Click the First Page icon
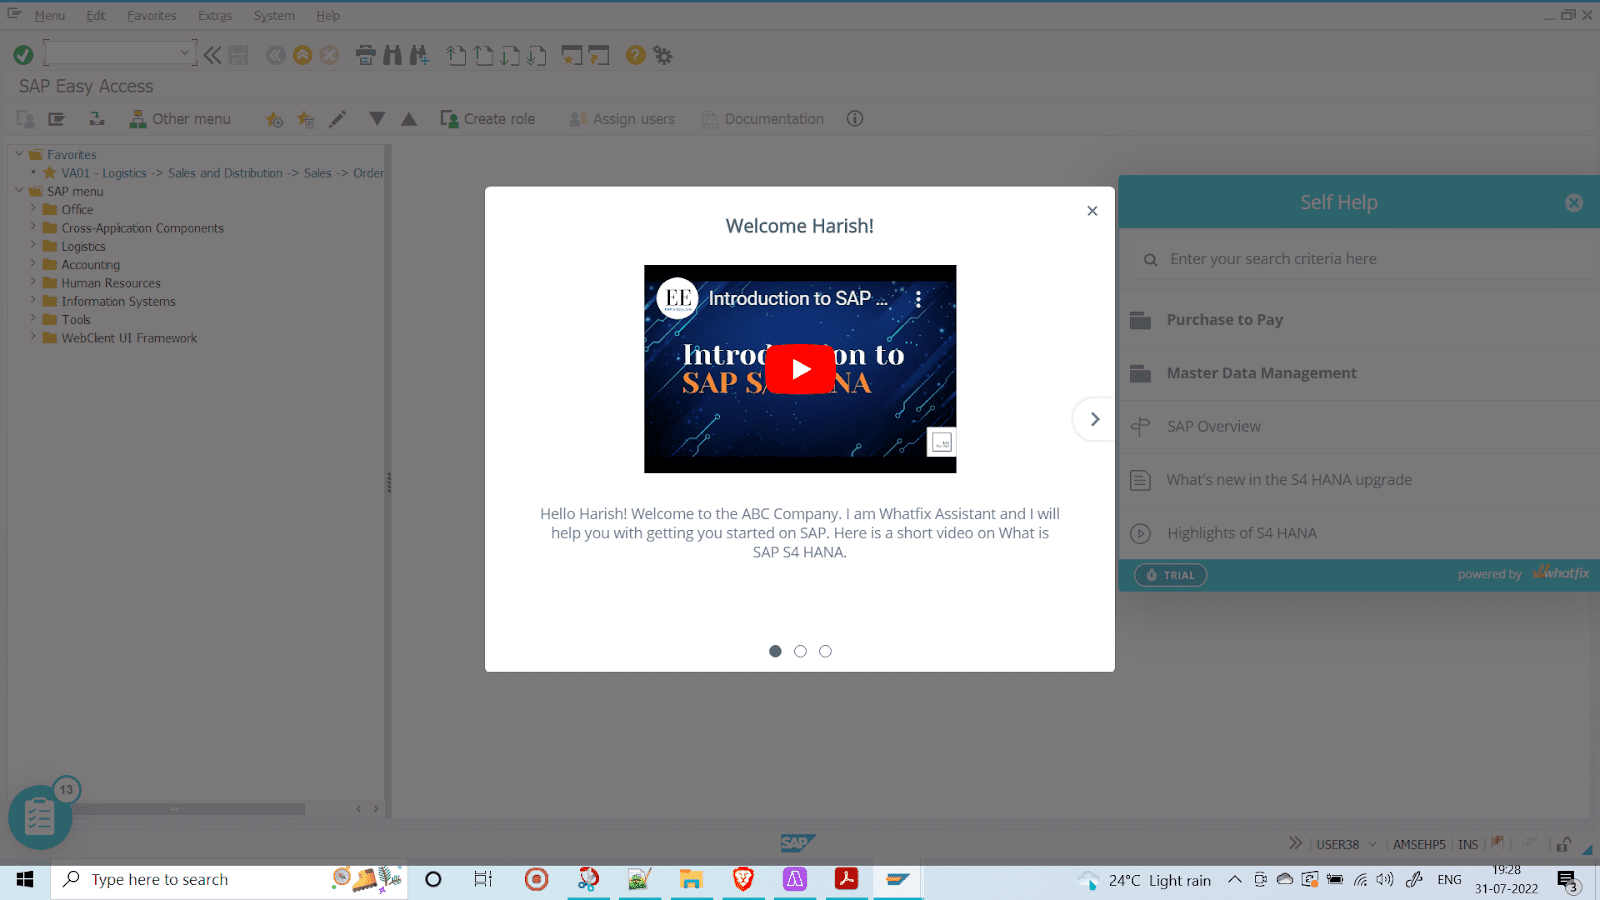Image resolution: width=1600 pixels, height=900 pixels. (x=456, y=55)
